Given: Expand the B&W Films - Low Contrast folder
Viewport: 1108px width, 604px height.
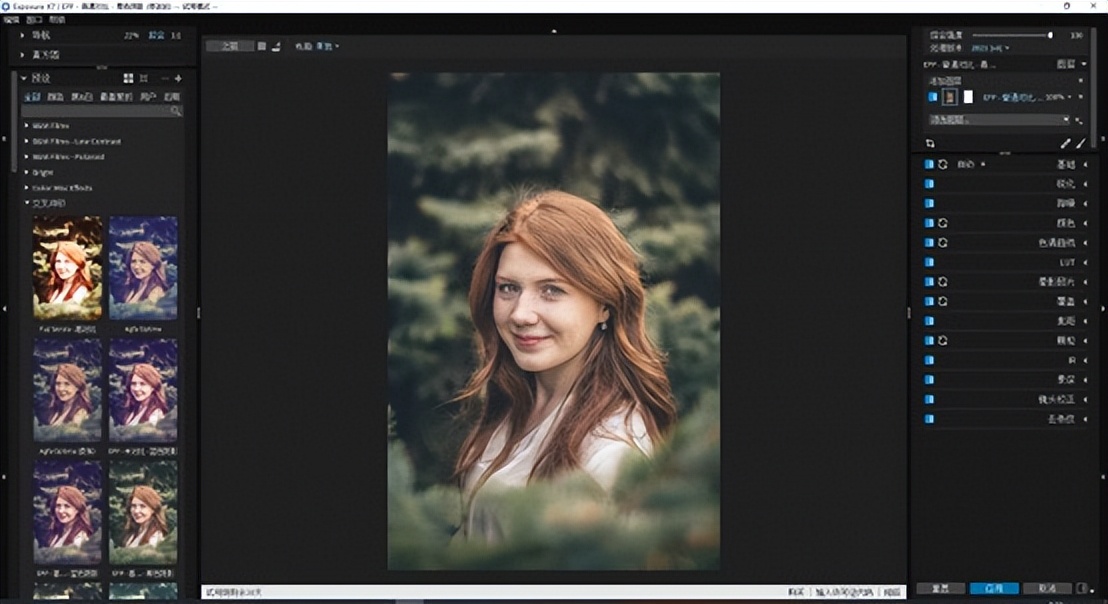Looking at the screenshot, I should tap(27, 141).
